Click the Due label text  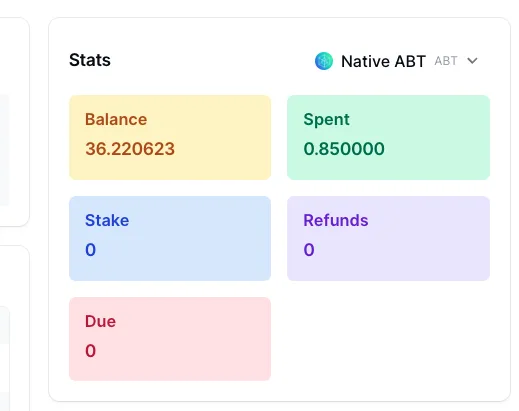[100, 321]
